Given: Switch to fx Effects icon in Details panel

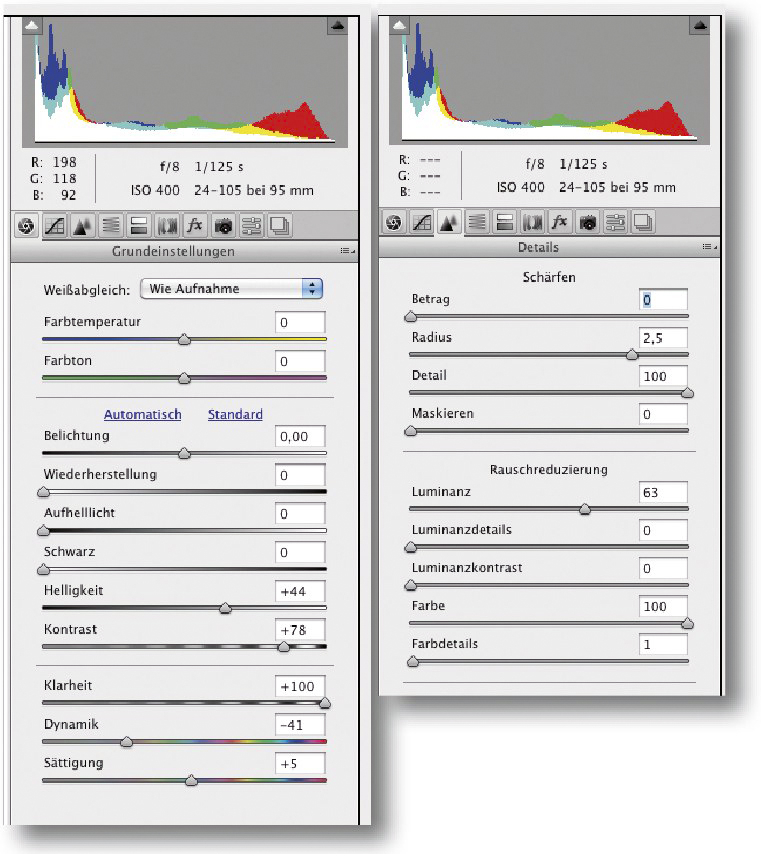Looking at the screenshot, I should coord(560,222).
